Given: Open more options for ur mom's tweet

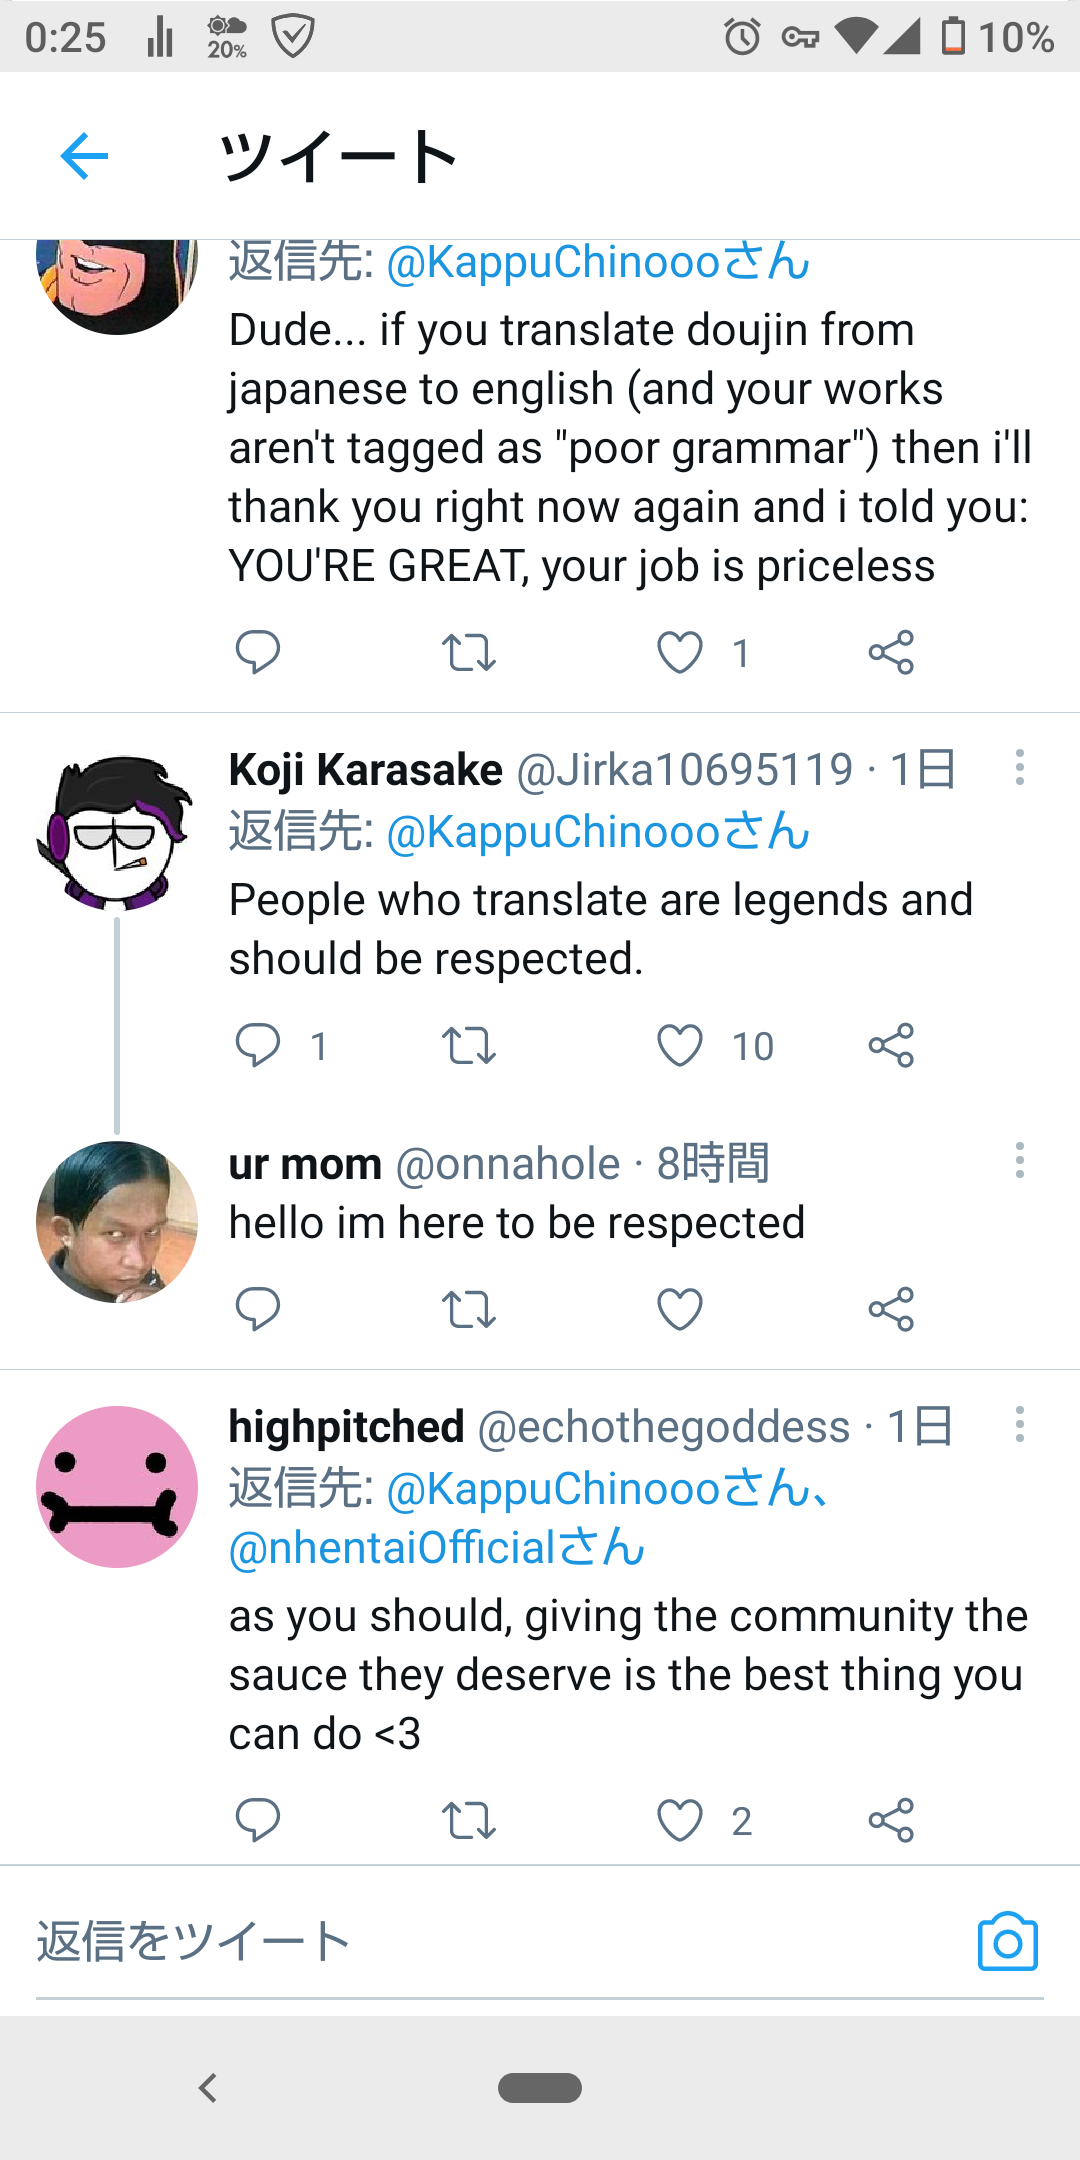Looking at the screenshot, I should [1019, 1161].
